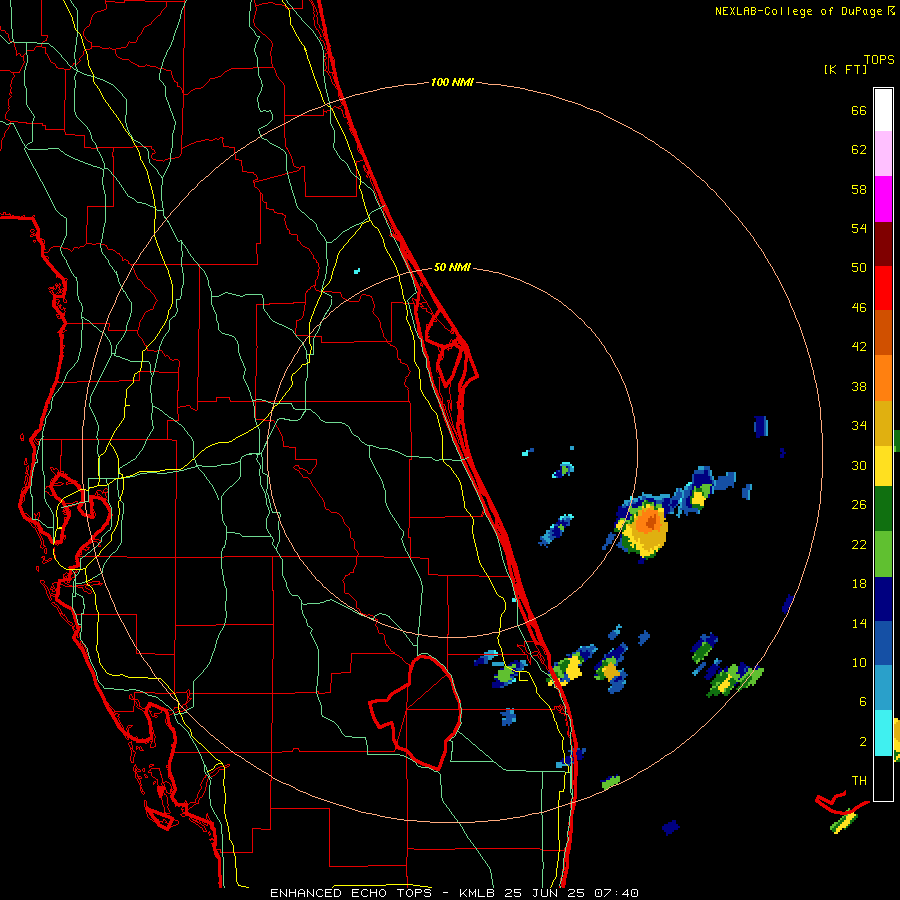
Task: Click the legend value label 54
Action: tap(859, 228)
